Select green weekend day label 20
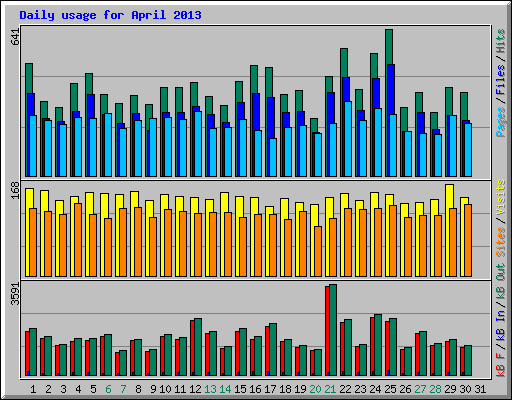This screenshot has height=400, width=512. point(315,389)
